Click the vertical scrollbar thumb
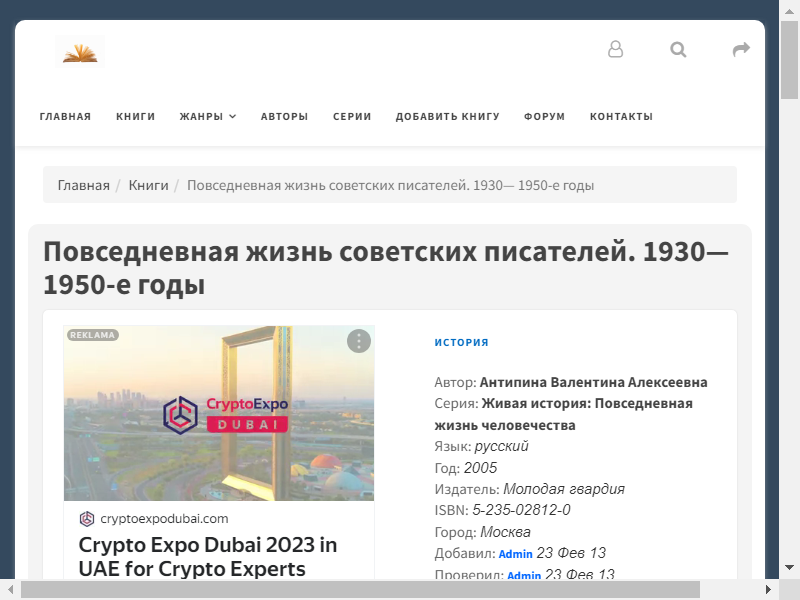Viewport: 800px width, 600px height. pos(789,60)
